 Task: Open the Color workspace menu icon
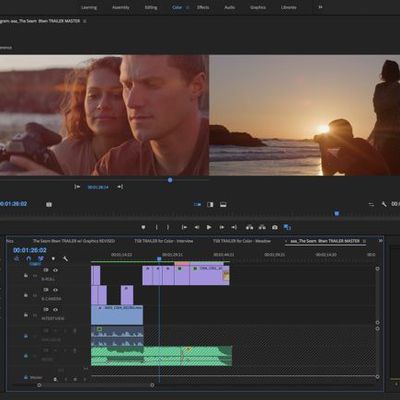tap(188, 7)
